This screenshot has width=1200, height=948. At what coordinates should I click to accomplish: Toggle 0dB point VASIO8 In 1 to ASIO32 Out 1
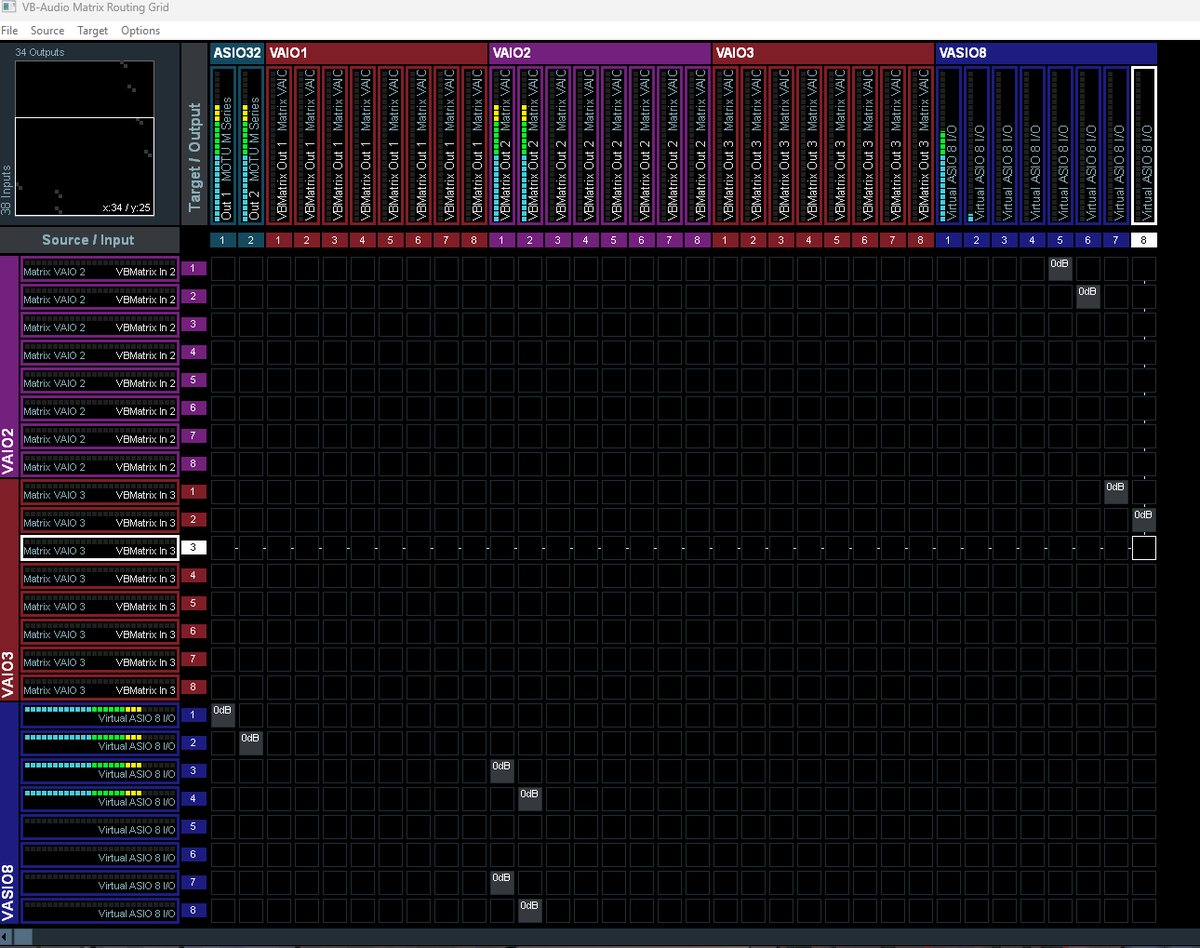pyautogui.click(x=223, y=715)
